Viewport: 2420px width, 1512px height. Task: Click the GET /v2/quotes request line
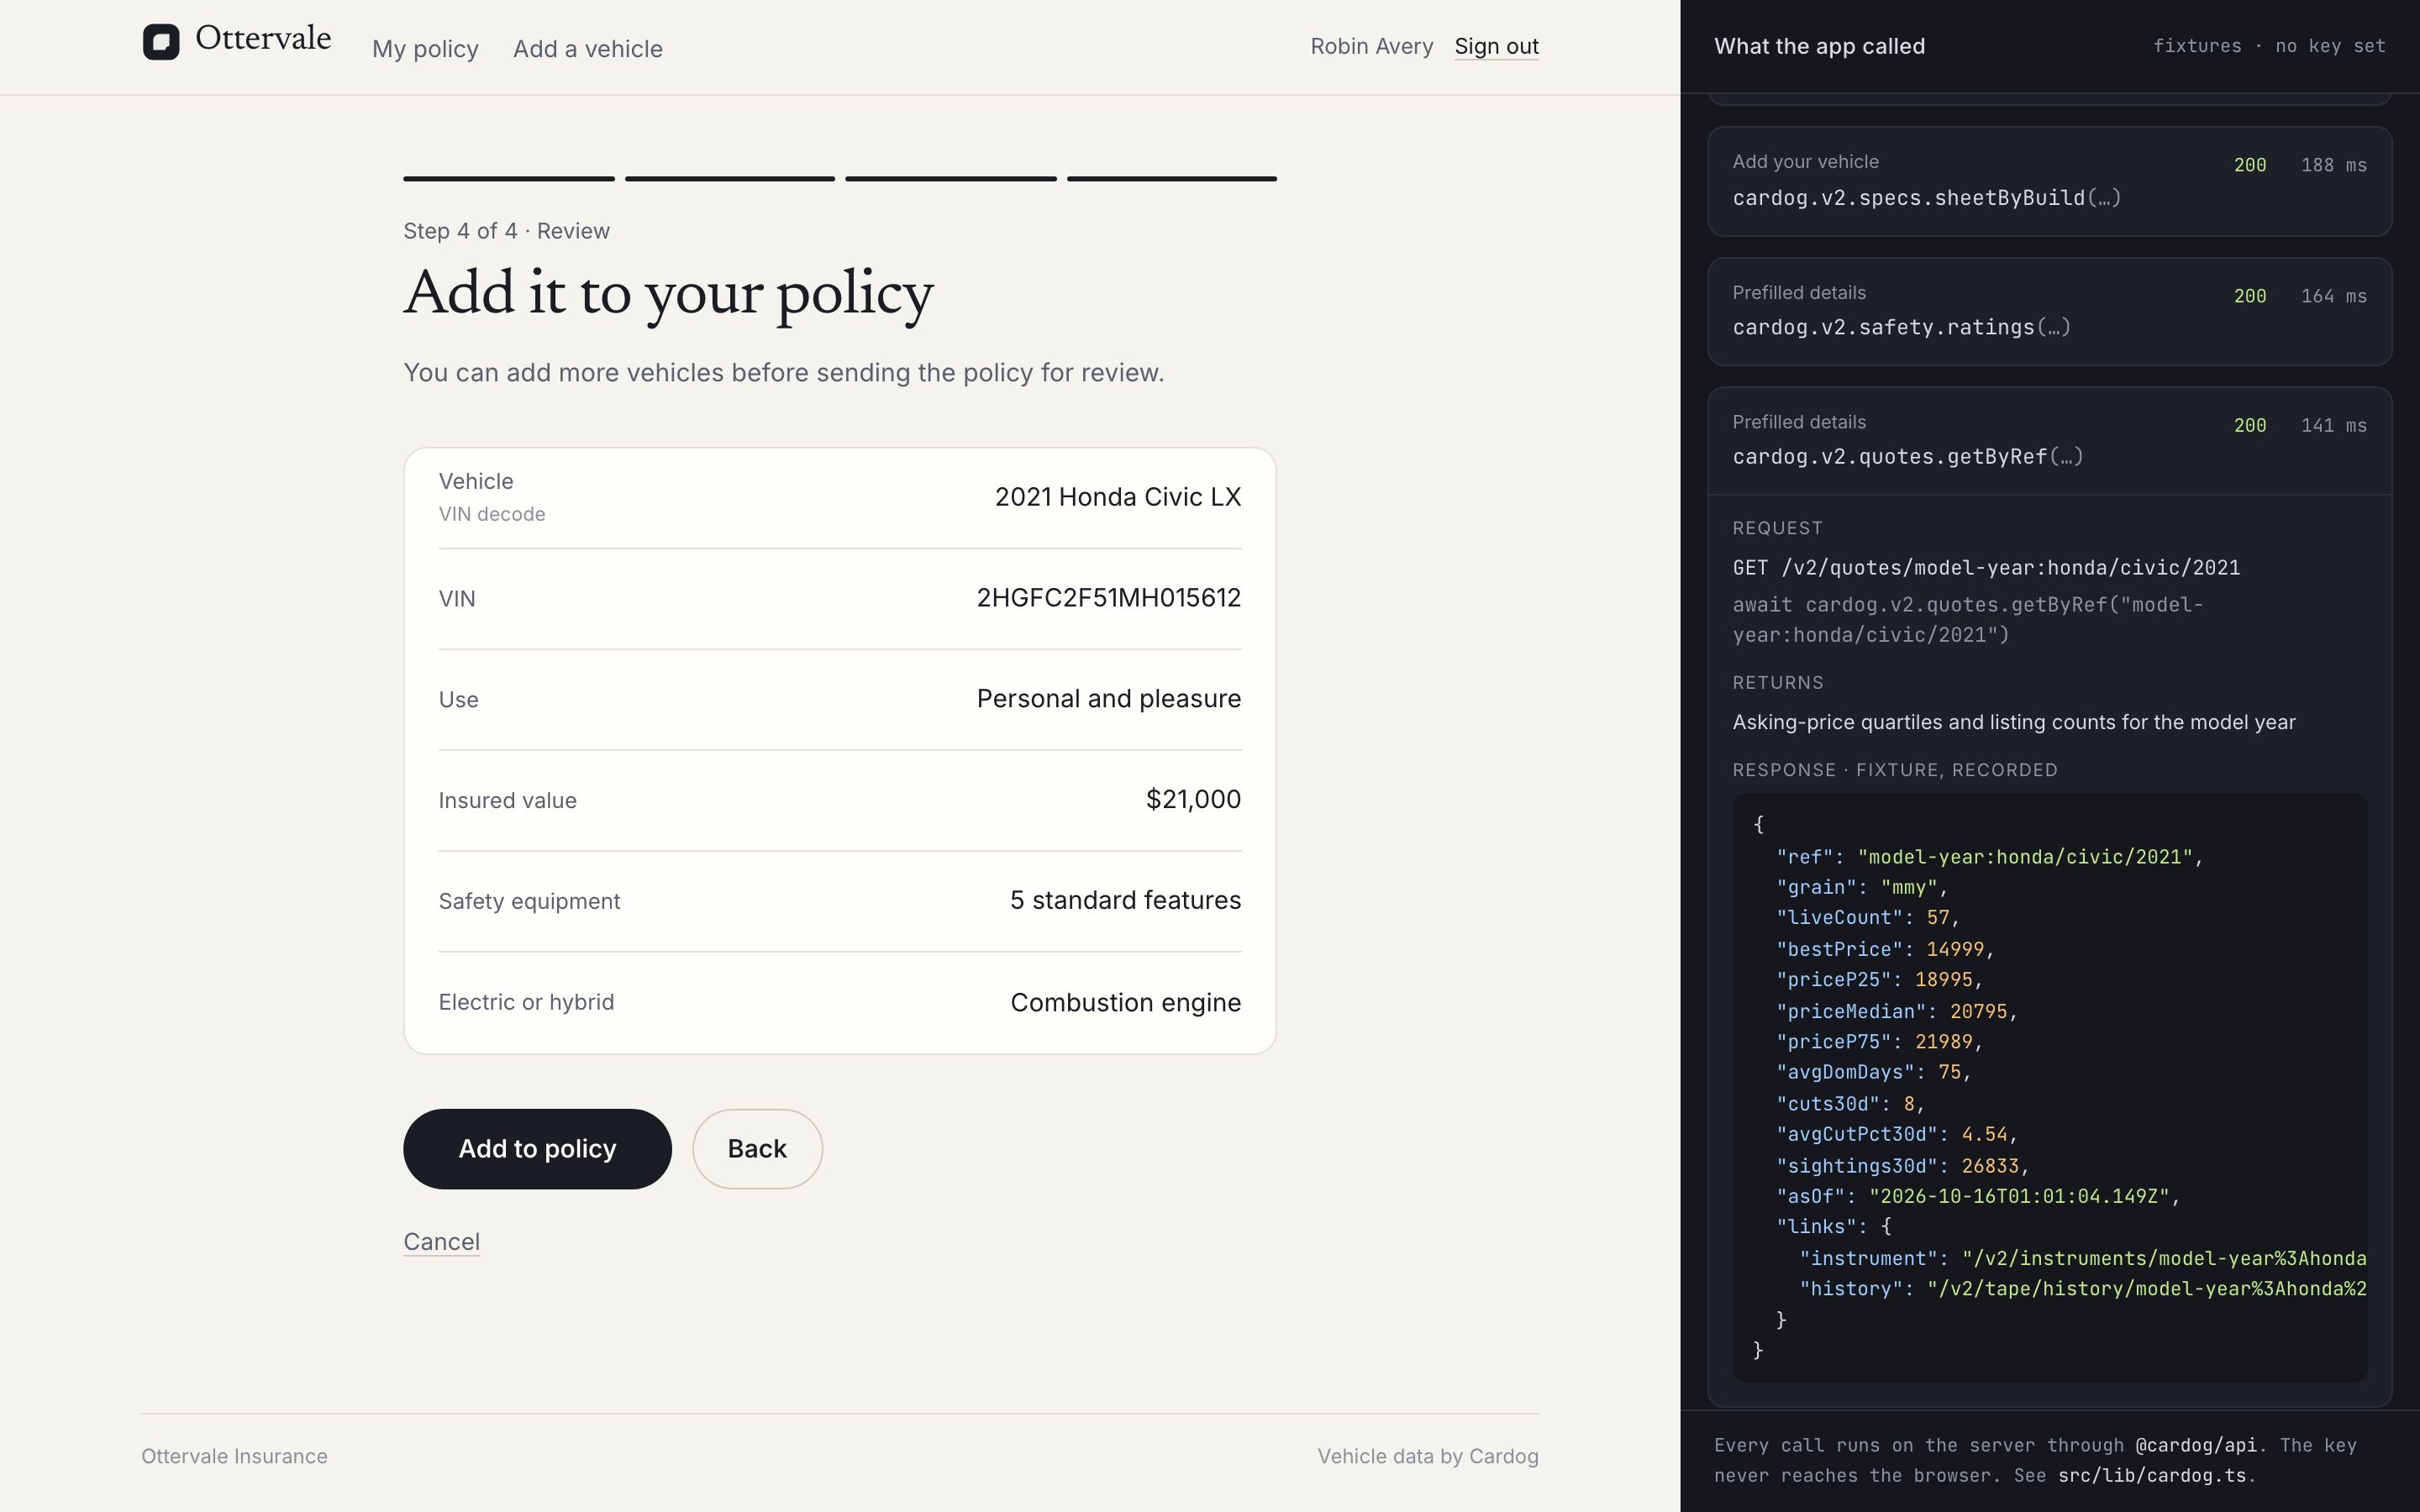pos(1986,568)
